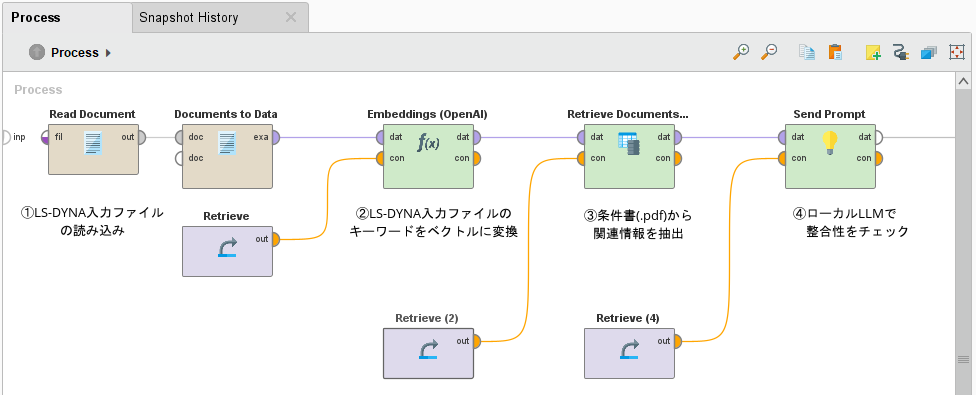Close the Snapshot History tab
The height and width of the screenshot is (395, 976).
click(x=291, y=17)
